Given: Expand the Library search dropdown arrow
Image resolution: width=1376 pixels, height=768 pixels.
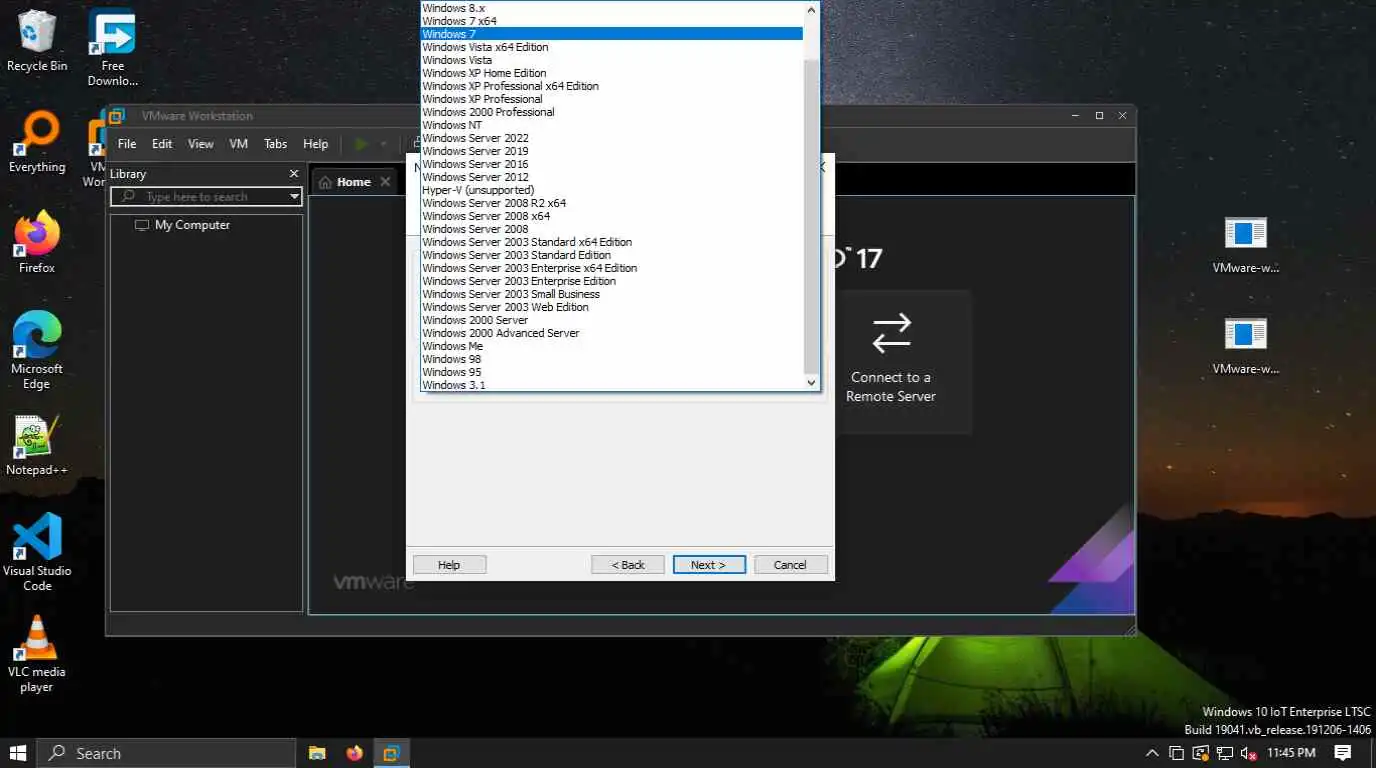Looking at the screenshot, I should point(294,197).
